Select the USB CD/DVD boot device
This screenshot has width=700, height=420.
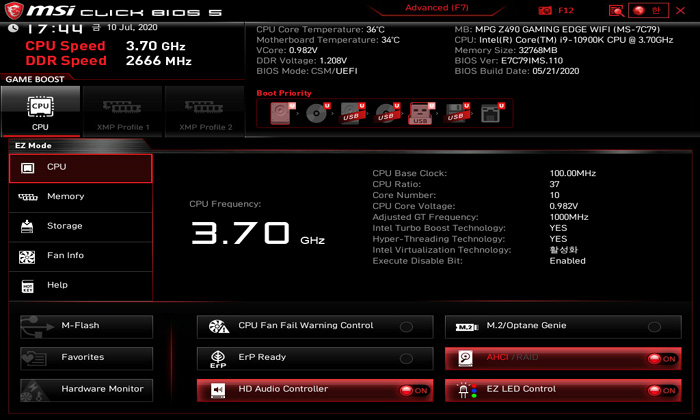387,113
